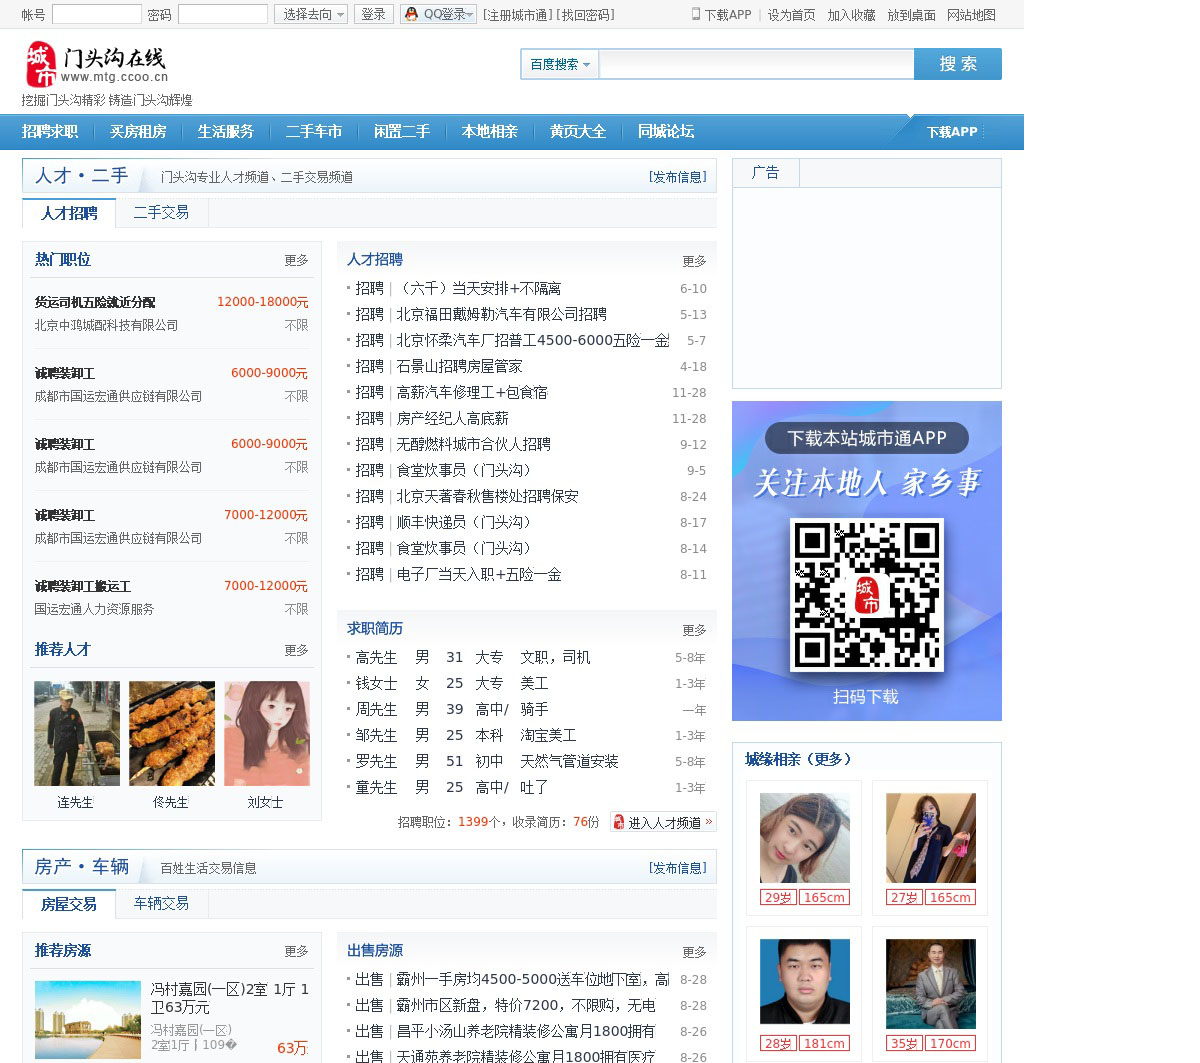
Task: Click the red icon beside 进入人才频道
Action: pyautogui.click(x=619, y=822)
